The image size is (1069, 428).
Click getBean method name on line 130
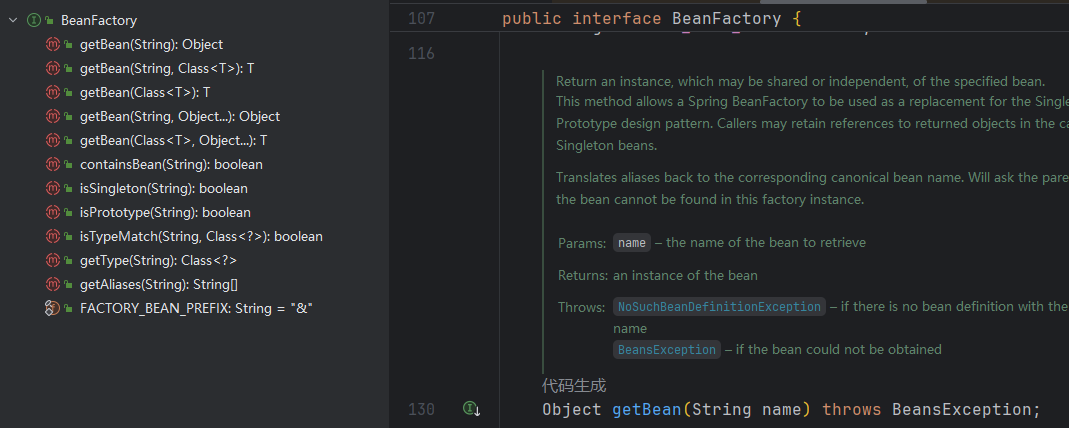coord(647,410)
